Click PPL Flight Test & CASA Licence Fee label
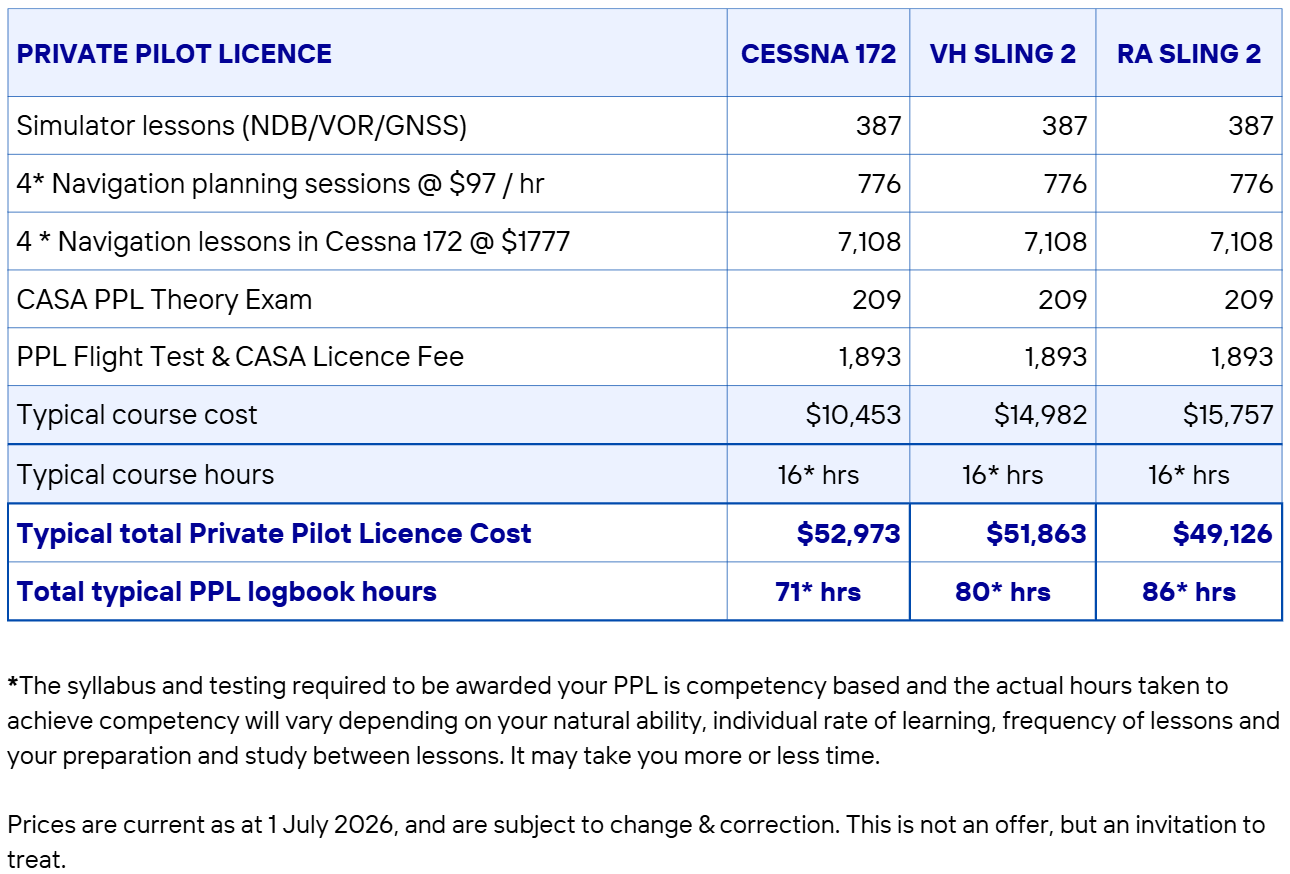This screenshot has height=874, width=1290. pos(240,357)
